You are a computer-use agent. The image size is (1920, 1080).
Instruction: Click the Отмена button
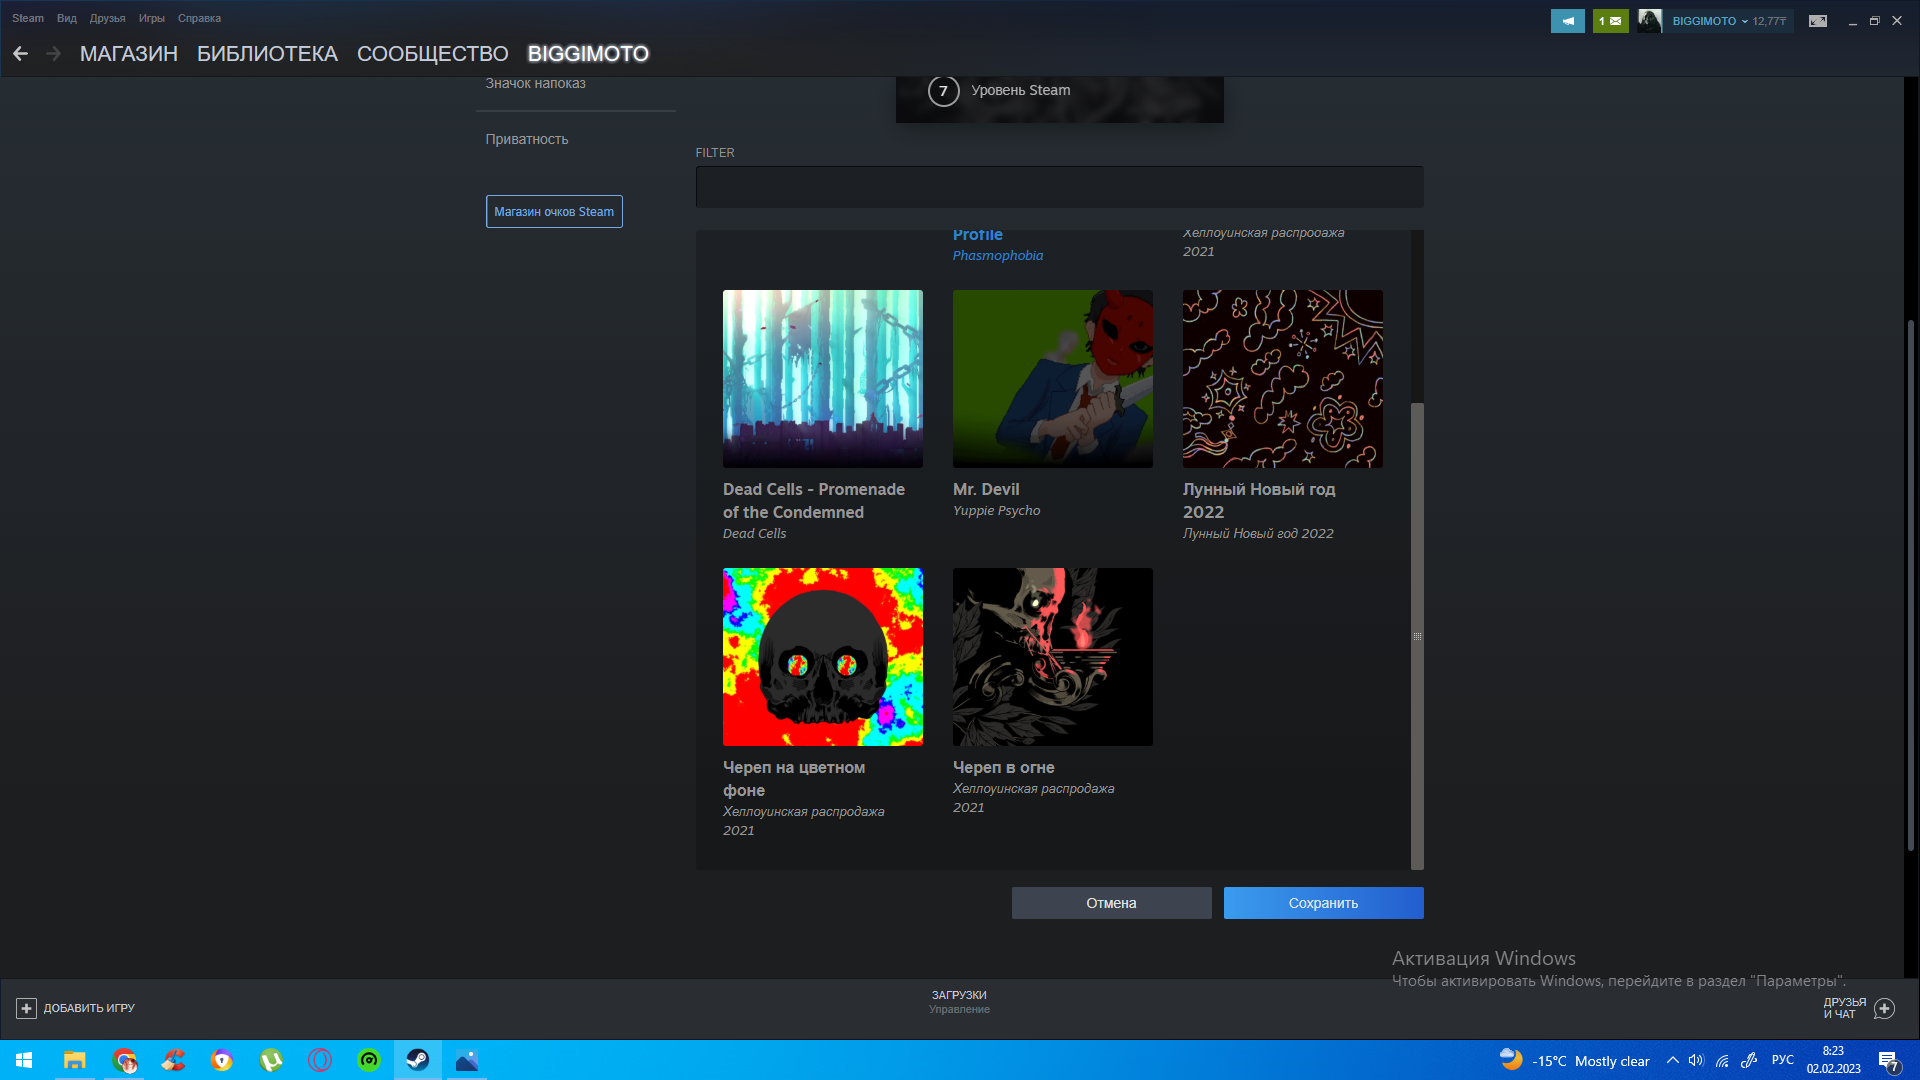1111,903
